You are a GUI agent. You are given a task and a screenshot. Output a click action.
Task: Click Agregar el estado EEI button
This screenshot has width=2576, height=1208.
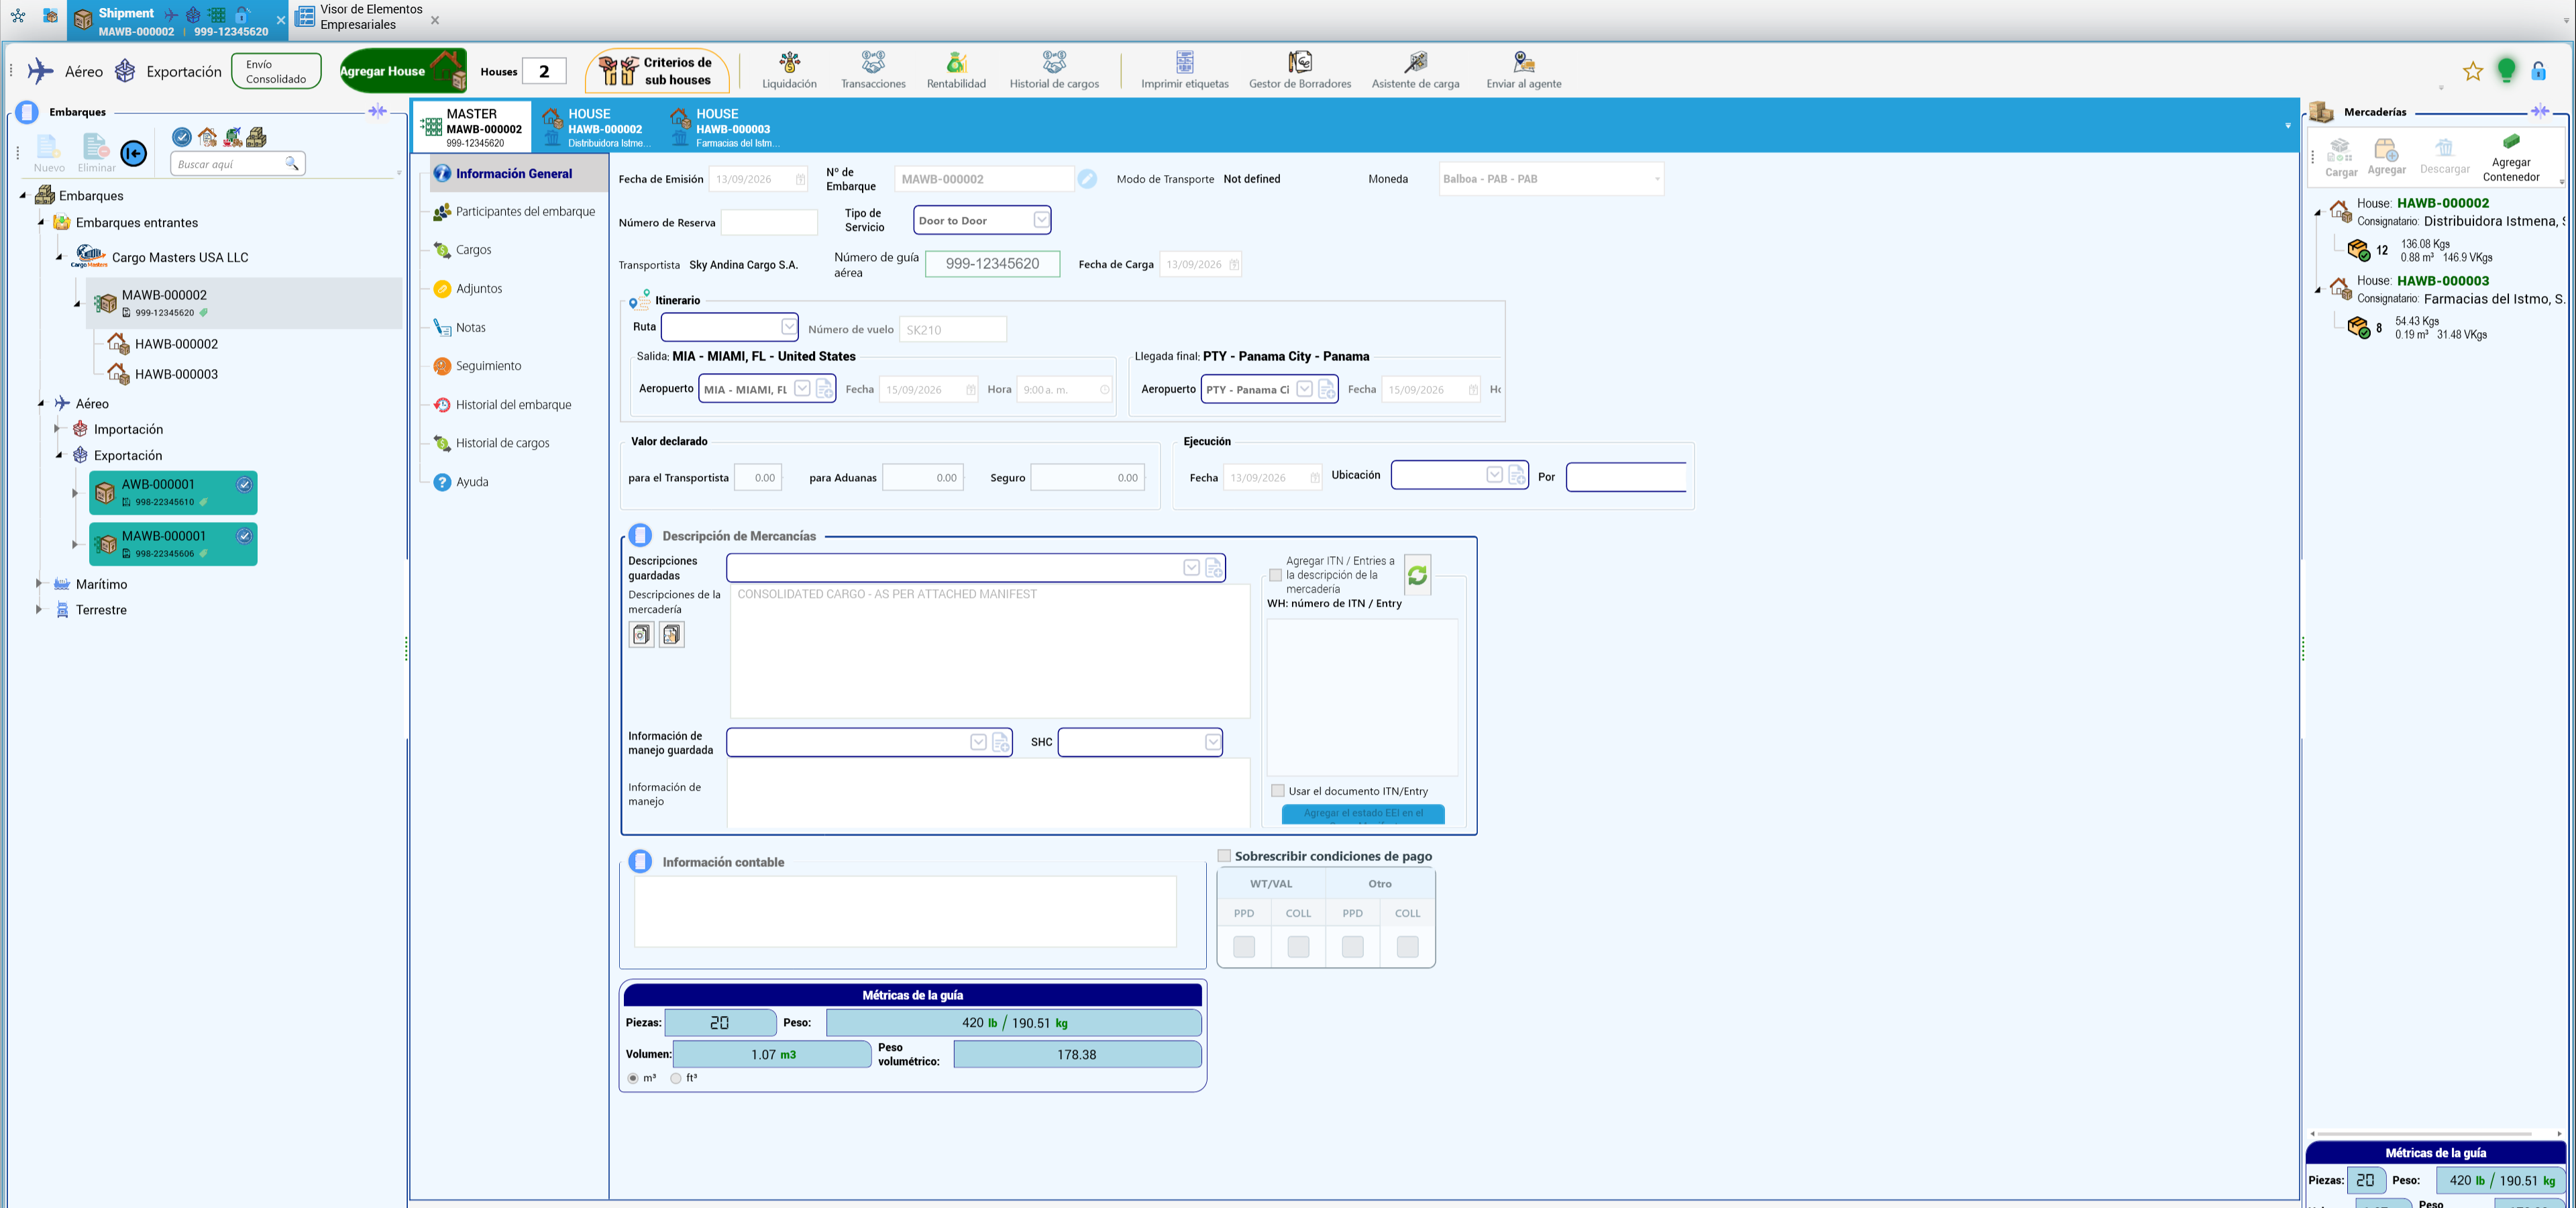coord(1362,814)
